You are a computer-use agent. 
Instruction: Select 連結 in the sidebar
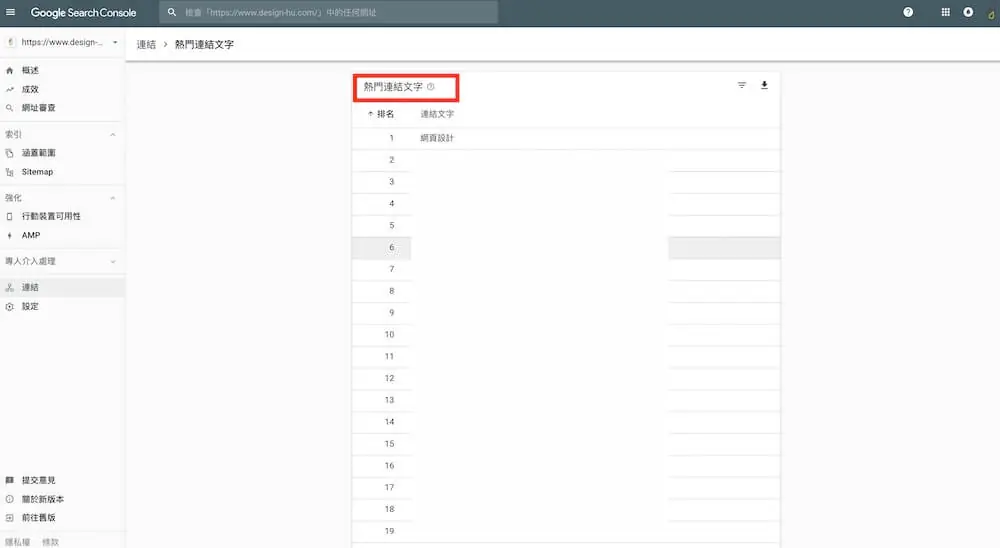62,287
